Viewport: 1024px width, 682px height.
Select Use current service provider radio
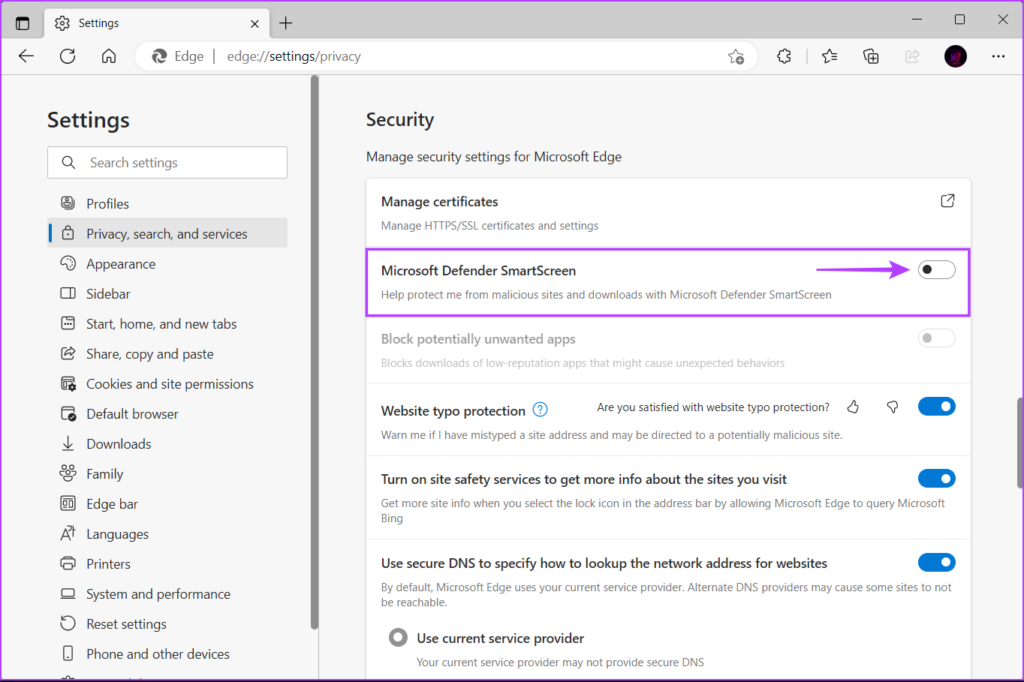pyautogui.click(x=398, y=638)
